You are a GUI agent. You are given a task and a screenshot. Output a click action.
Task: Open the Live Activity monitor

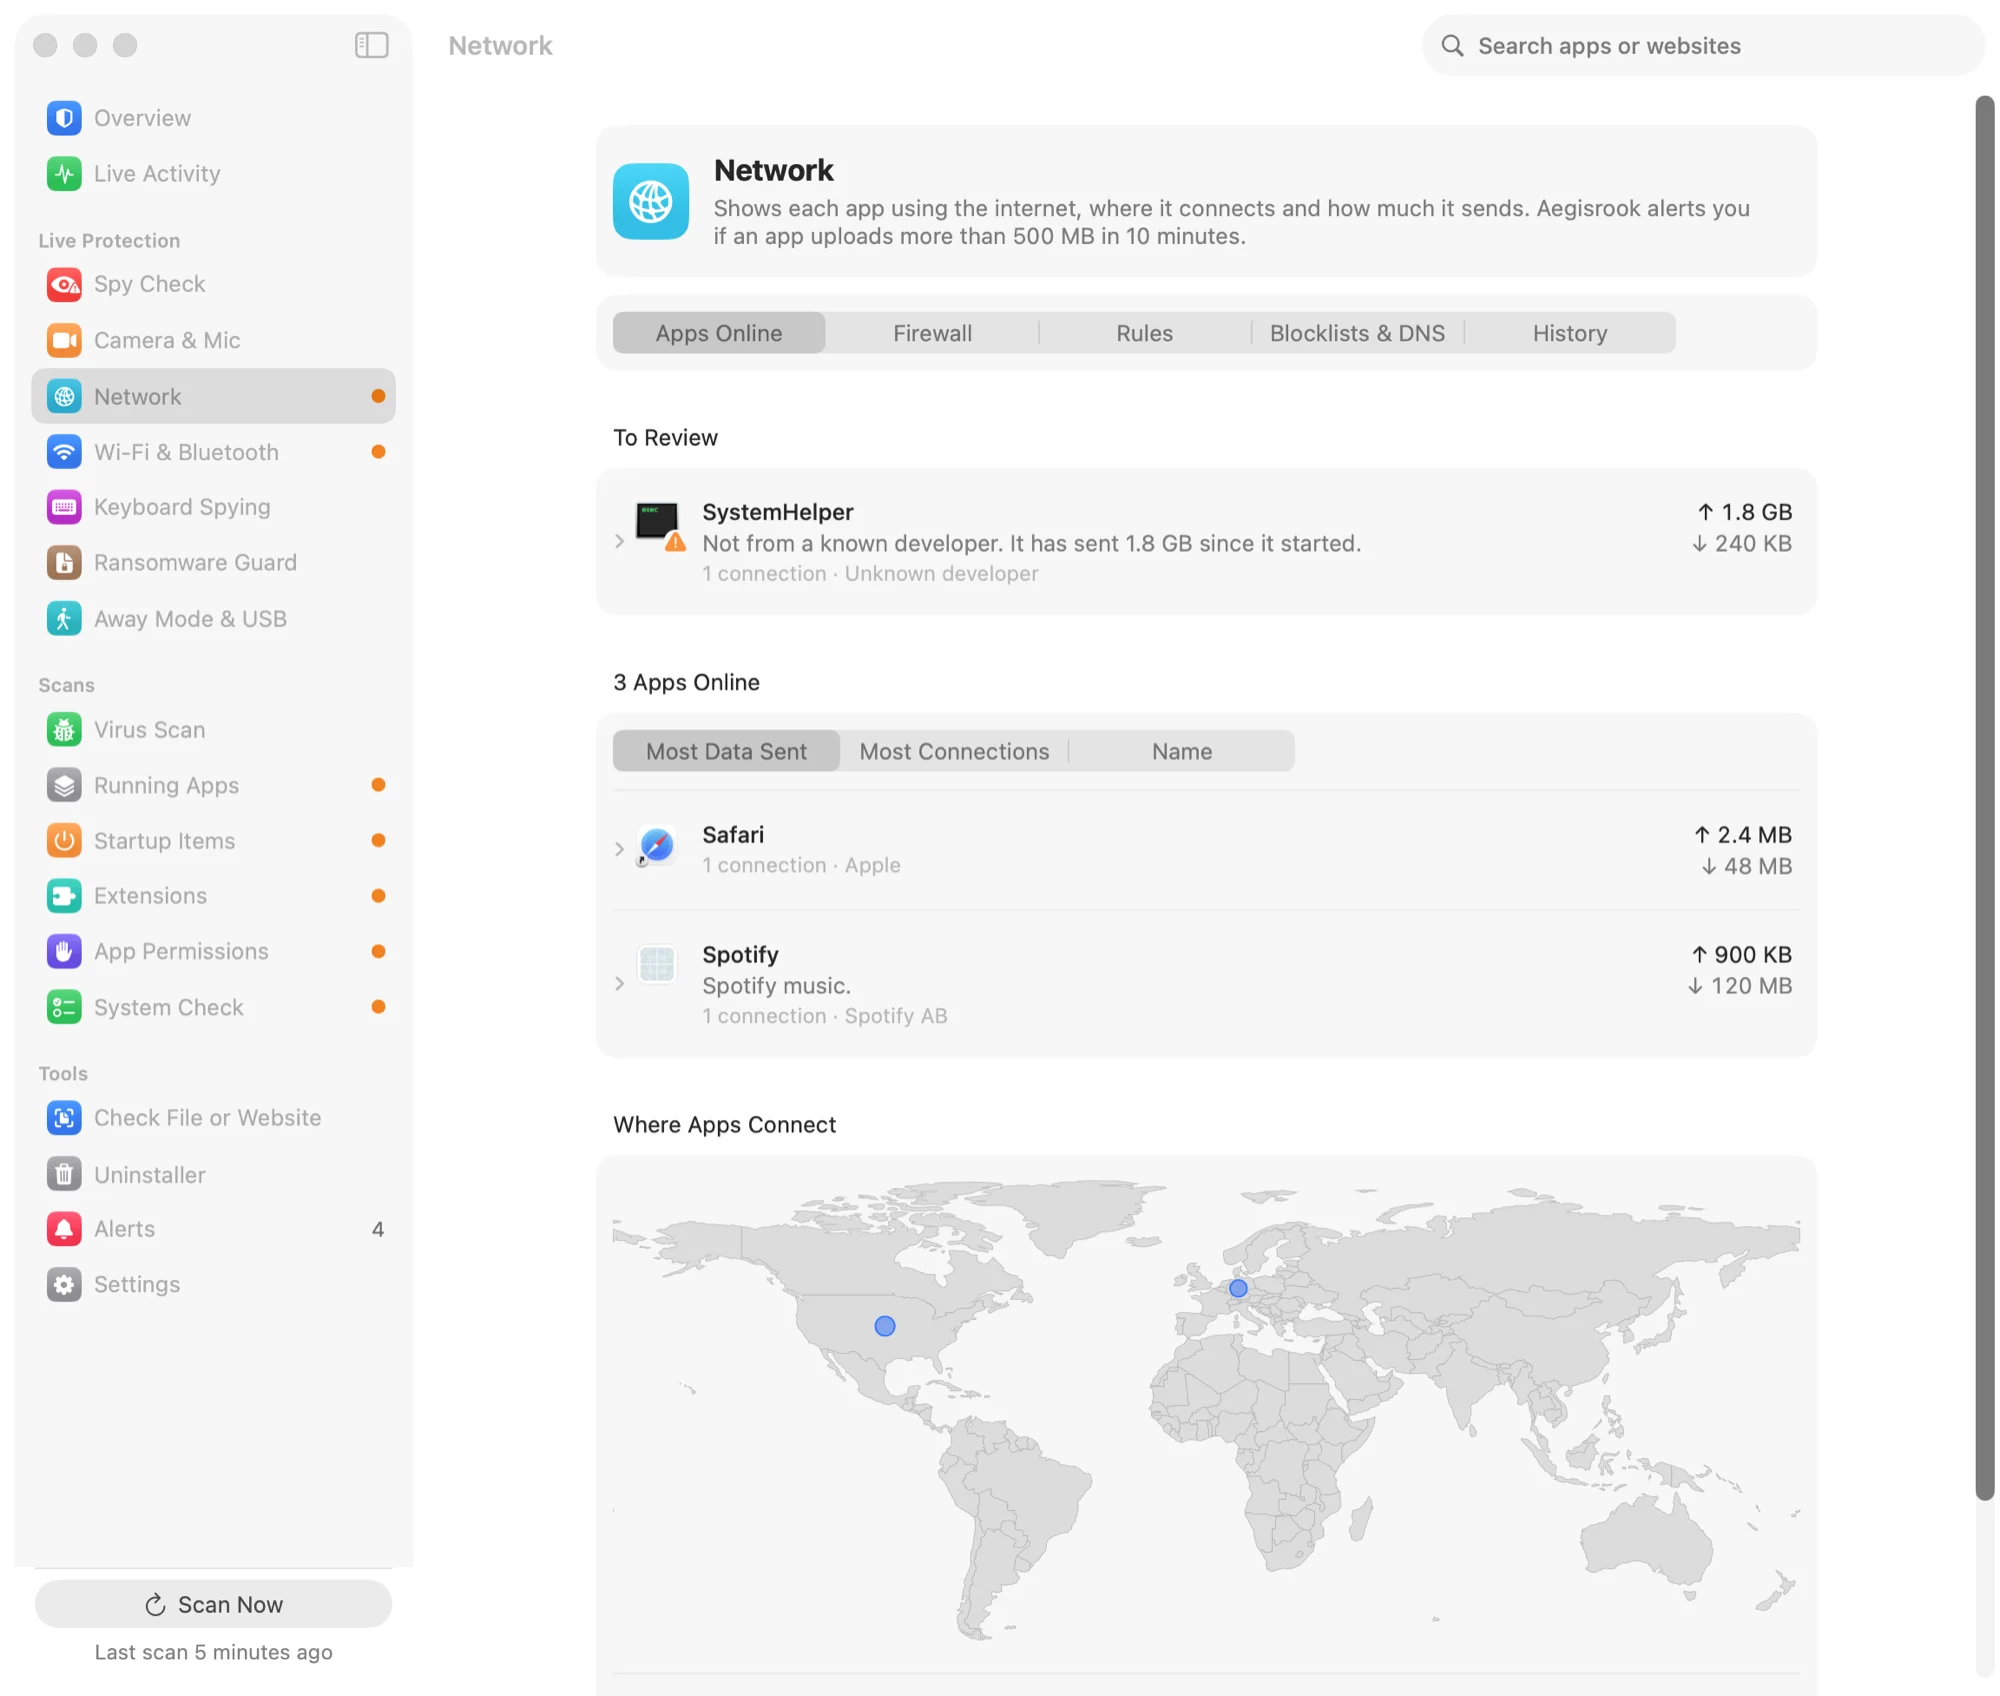[x=213, y=174]
